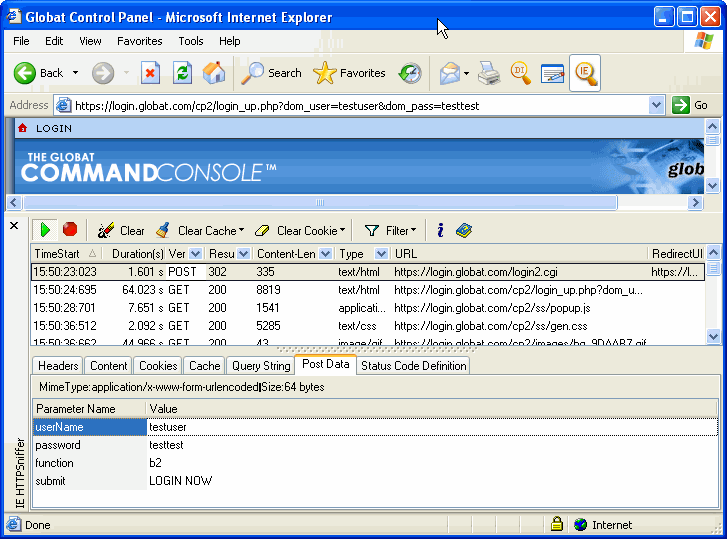The image size is (727, 539).
Task: Close the IE HTTPSniffer panel
Action: 14,226
